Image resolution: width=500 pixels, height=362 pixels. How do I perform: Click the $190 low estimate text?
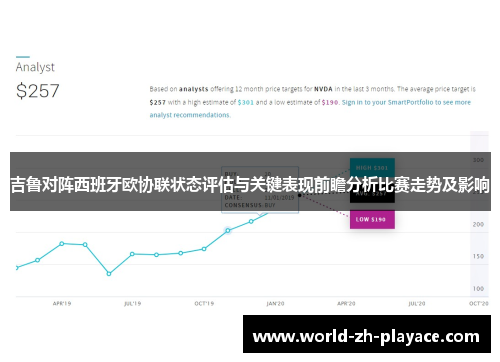[330, 102]
